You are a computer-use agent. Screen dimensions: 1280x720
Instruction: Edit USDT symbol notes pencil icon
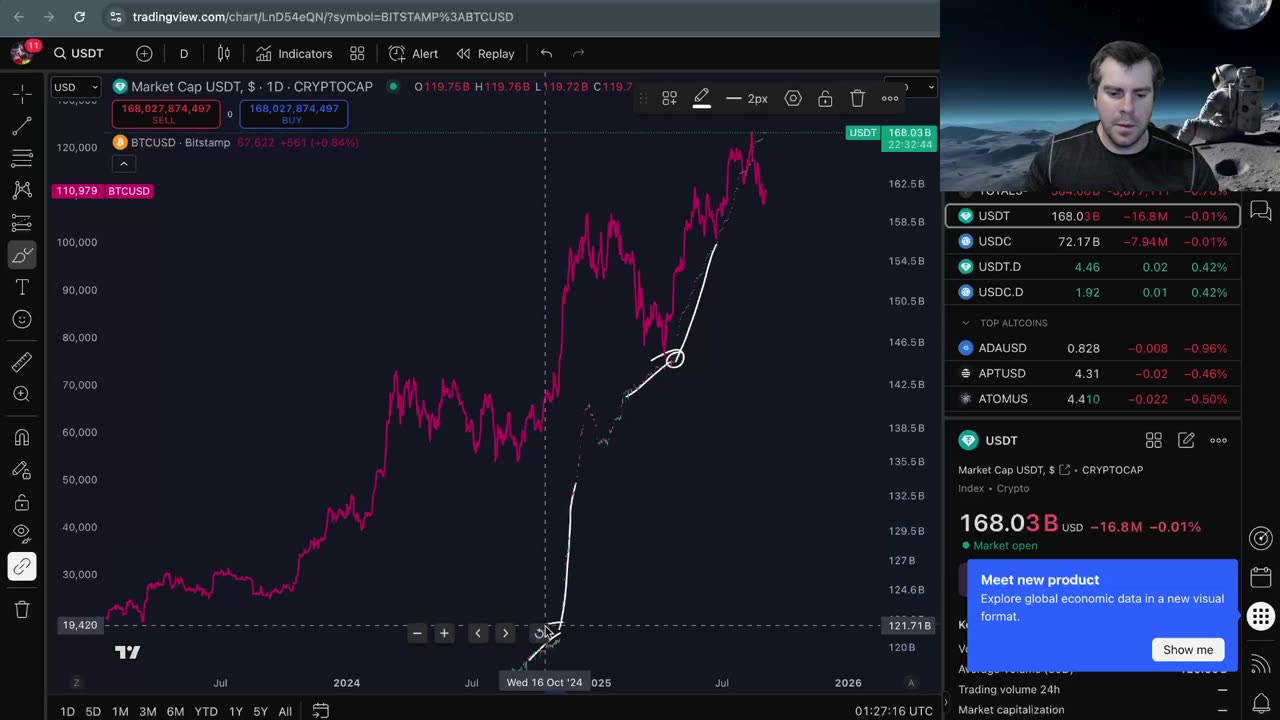(x=1186, y=440)
